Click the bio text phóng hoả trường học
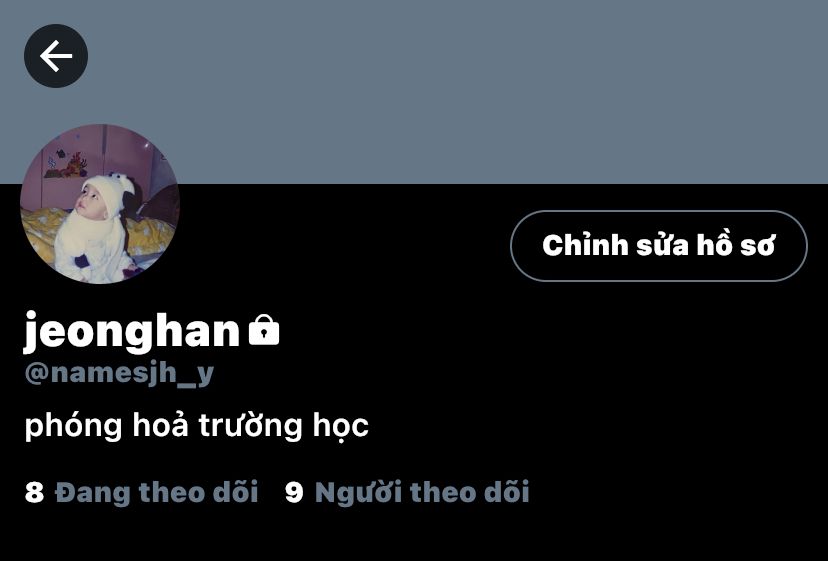 pyautogui.click(x=196, y=426)
